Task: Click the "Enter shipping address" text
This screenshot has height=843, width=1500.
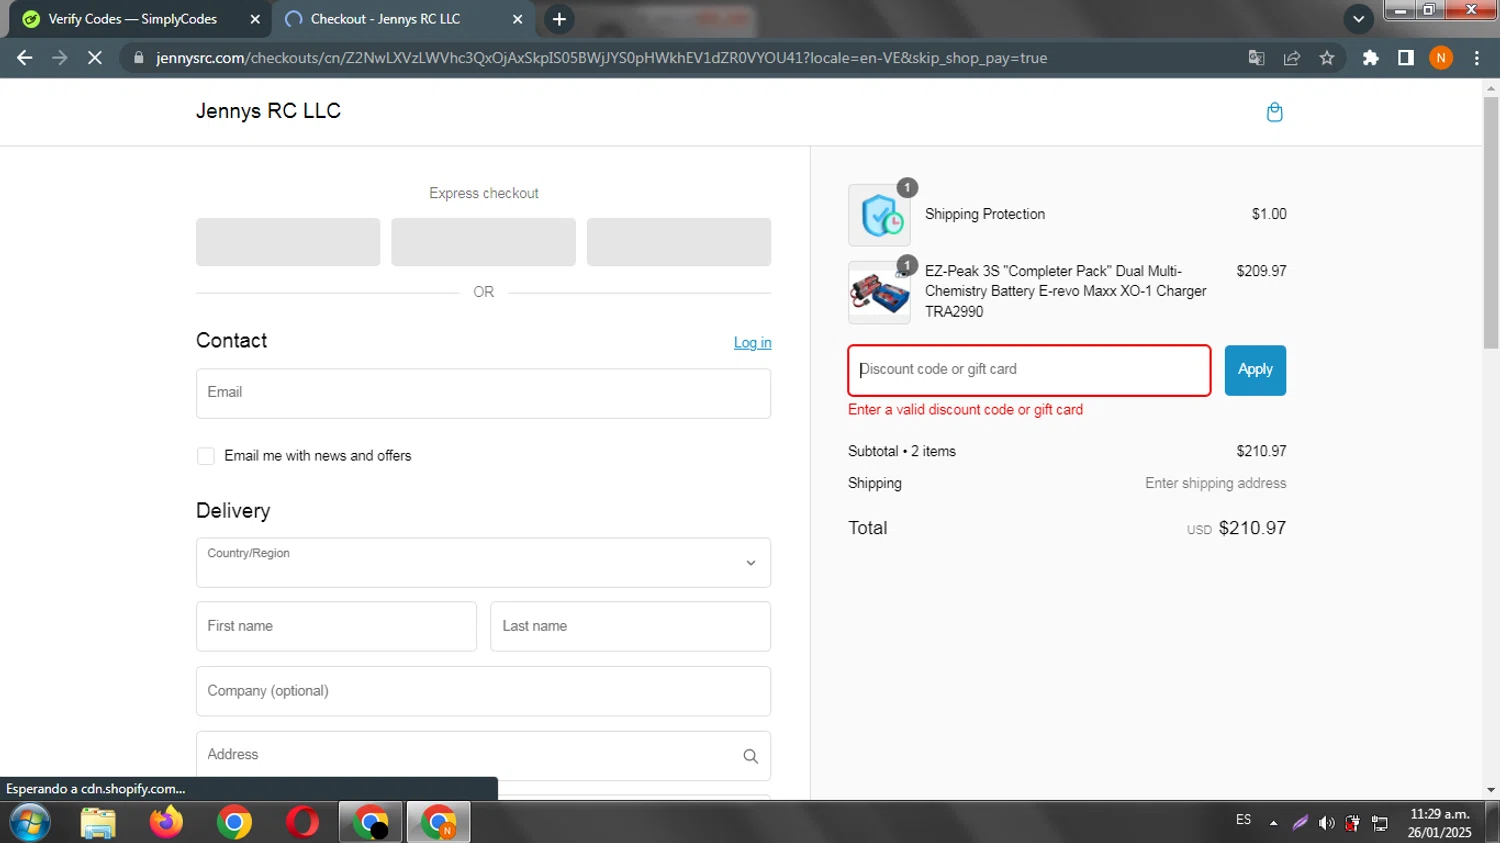Action: point(1216,483)
